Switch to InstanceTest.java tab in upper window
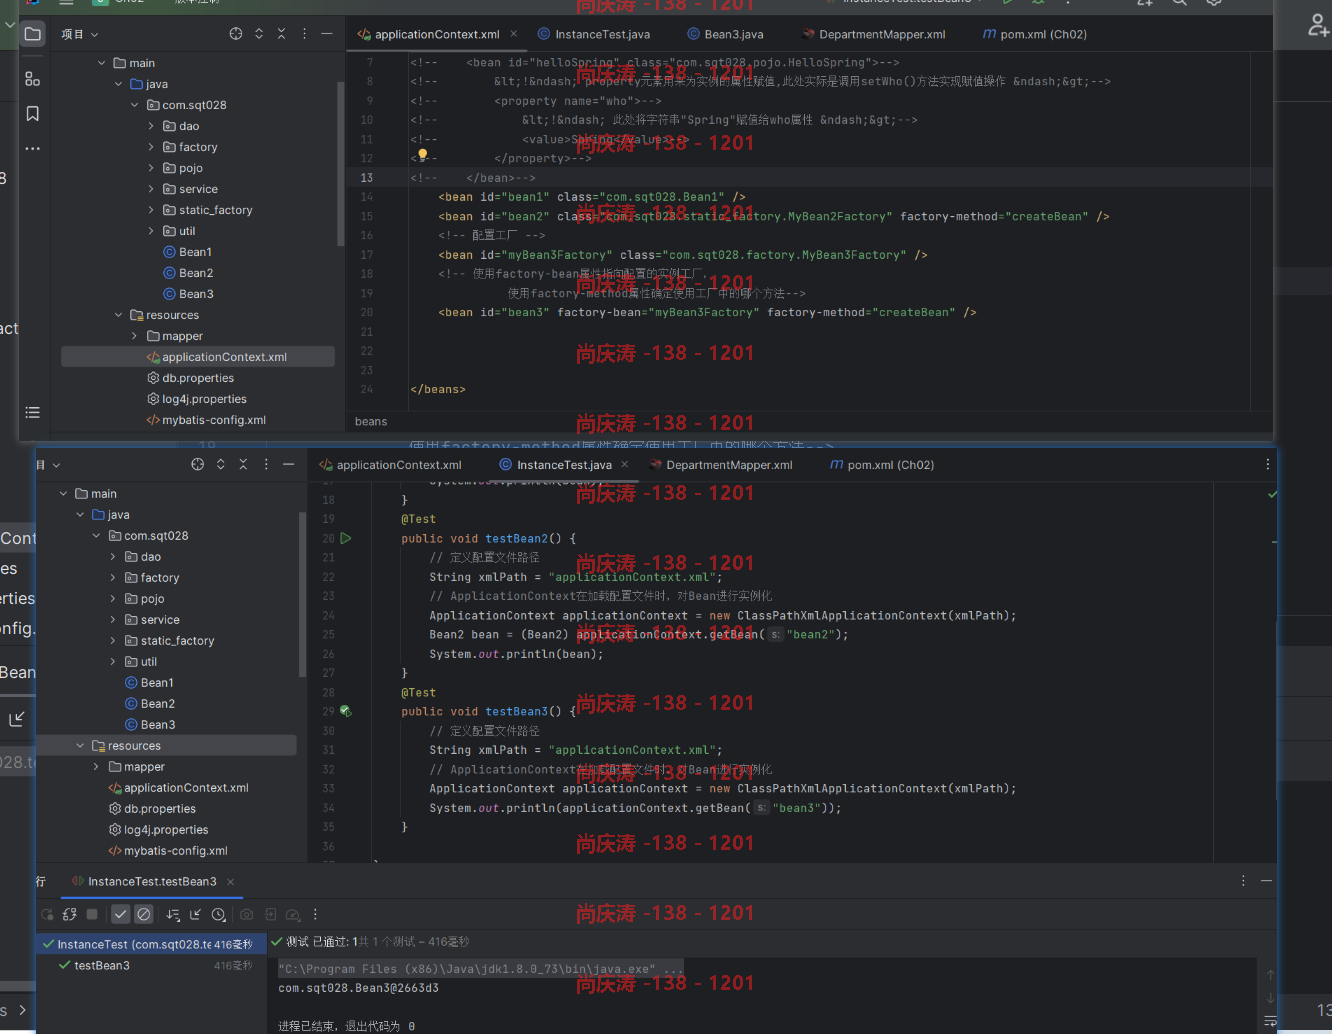Screen dimensions: 1332x1034 (594, 34)
